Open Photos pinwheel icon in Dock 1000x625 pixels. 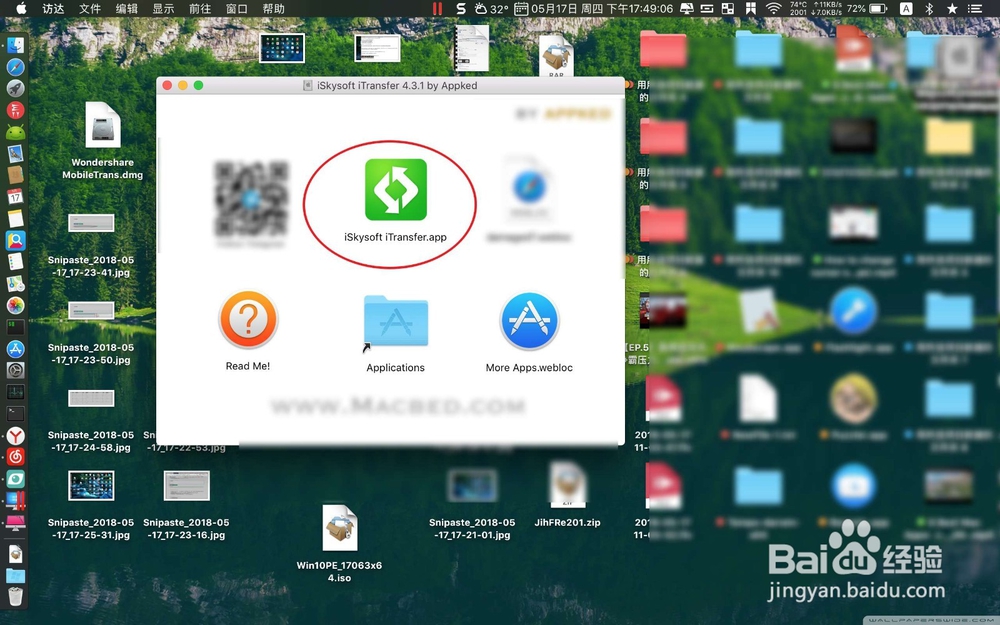15,305
